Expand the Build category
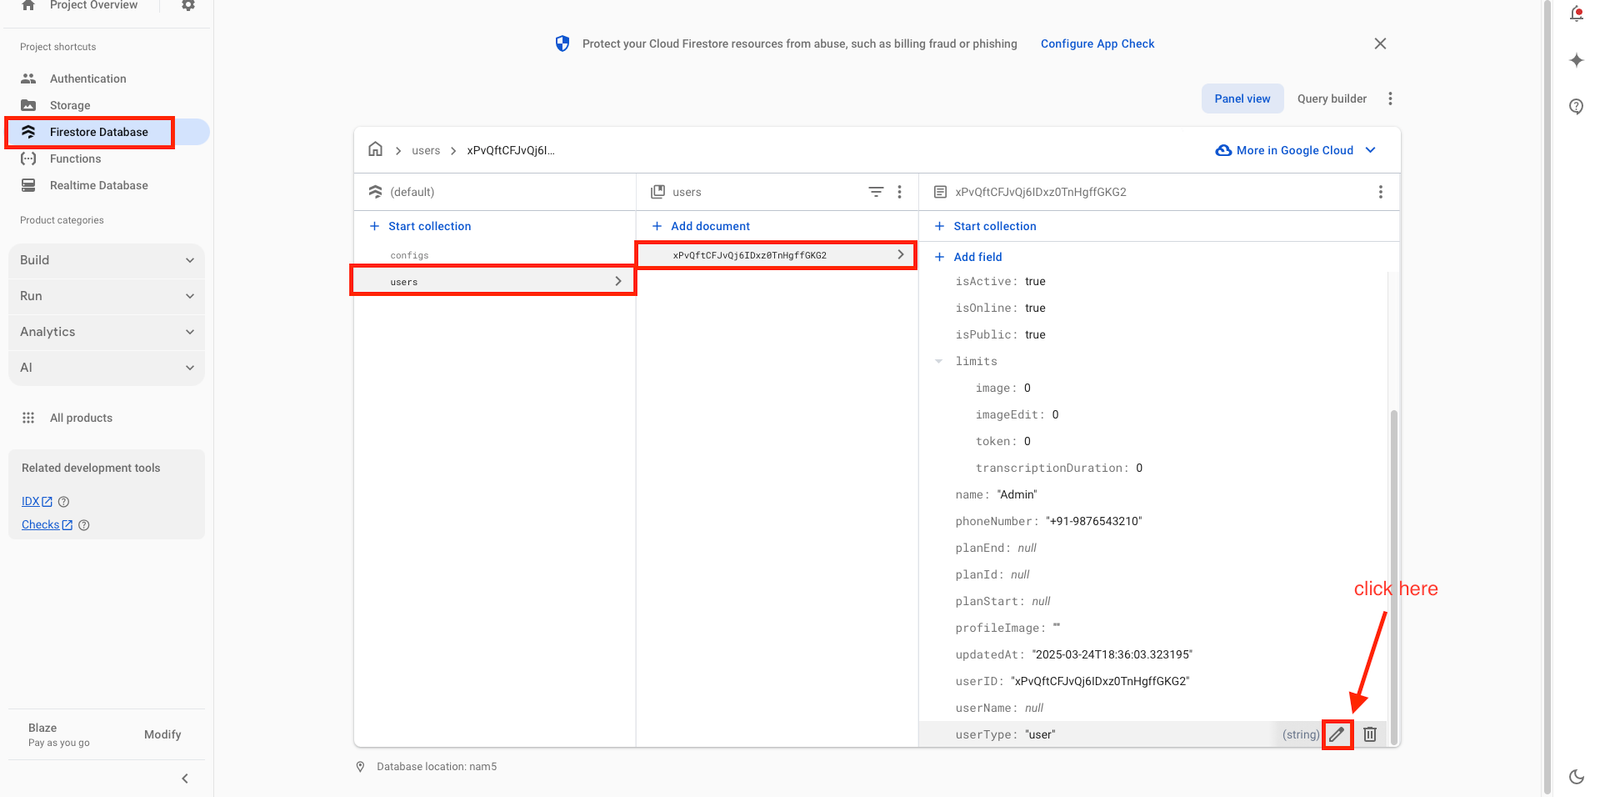Viewport: 1600px width, 797px height. [x=106, y=260]
